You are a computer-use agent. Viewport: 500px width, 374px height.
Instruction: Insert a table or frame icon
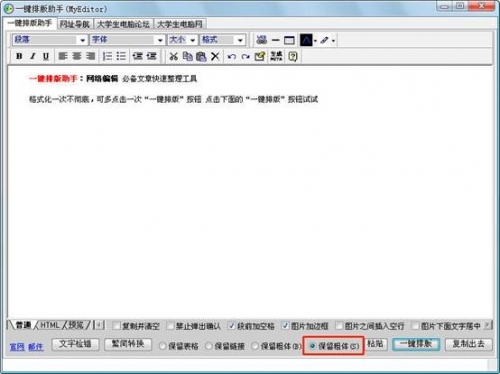289,40
